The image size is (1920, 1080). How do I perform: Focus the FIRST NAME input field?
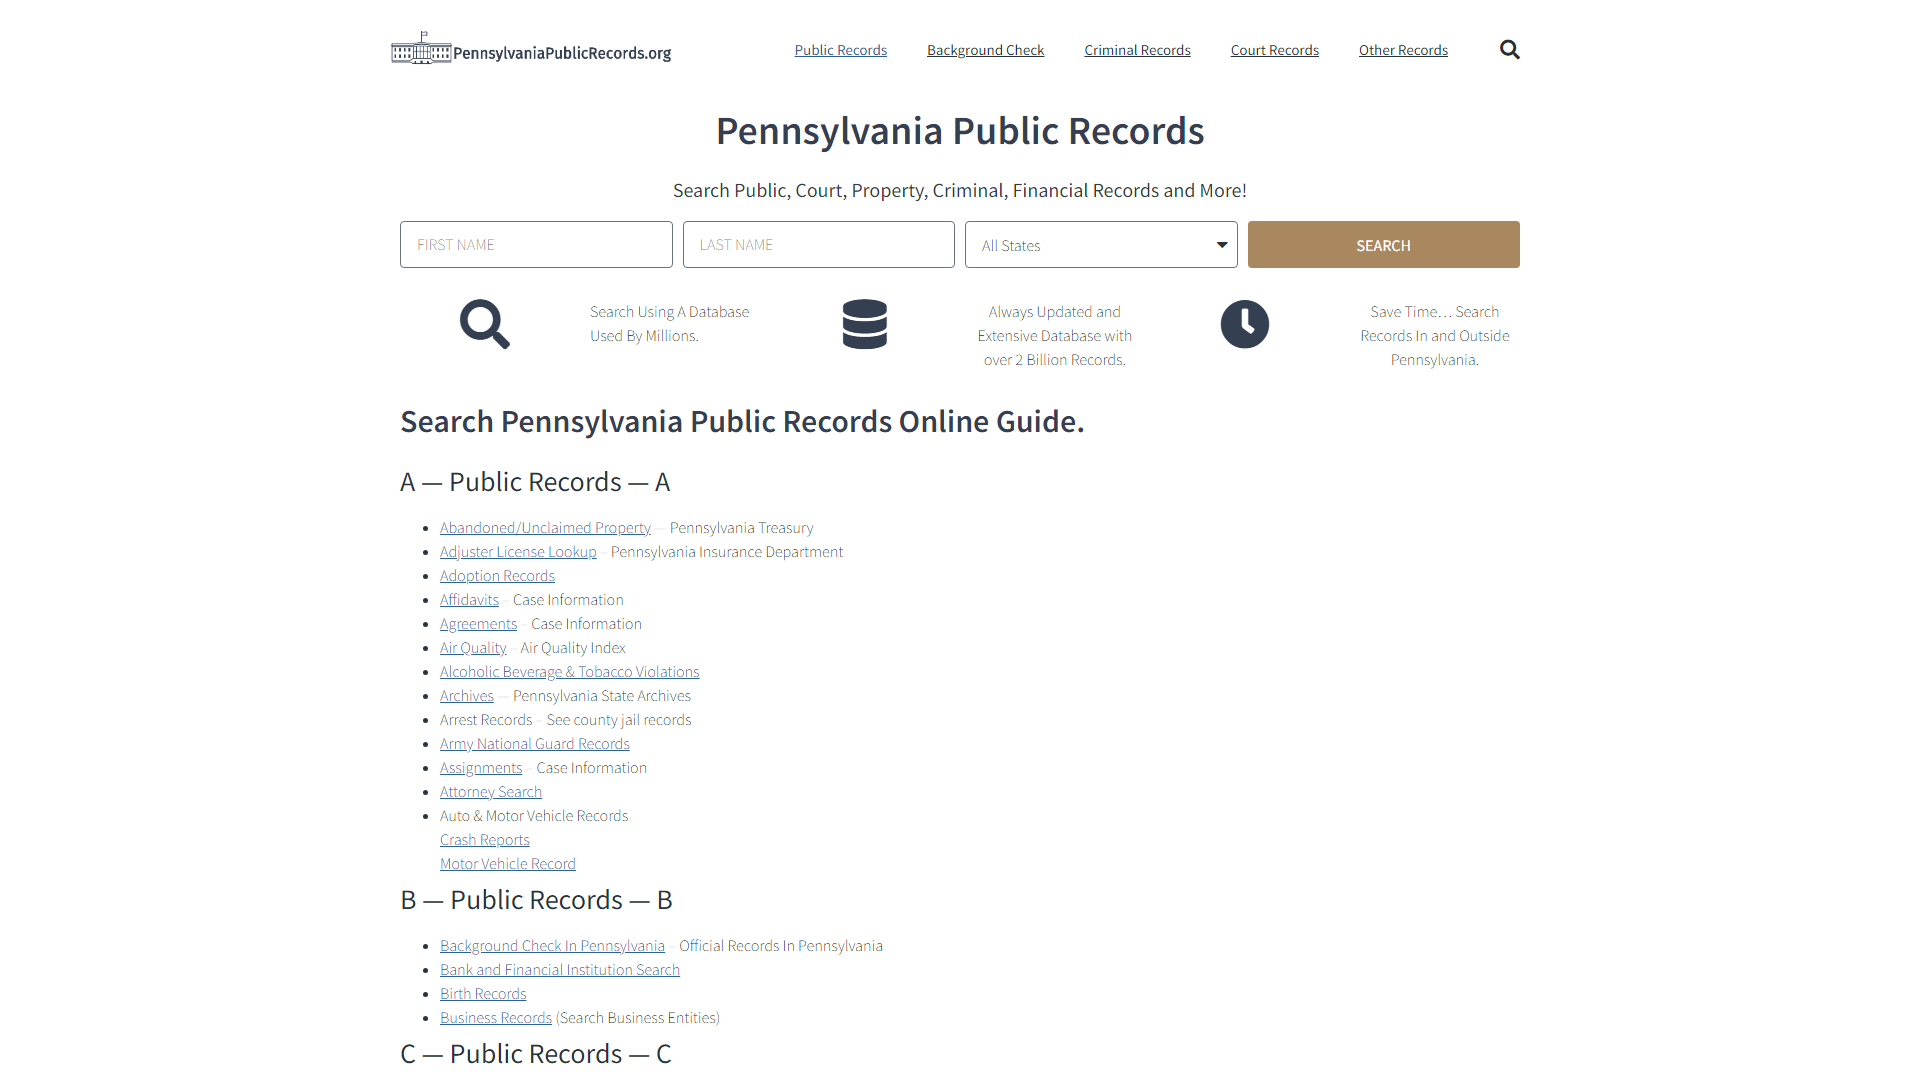click(536, 245)
